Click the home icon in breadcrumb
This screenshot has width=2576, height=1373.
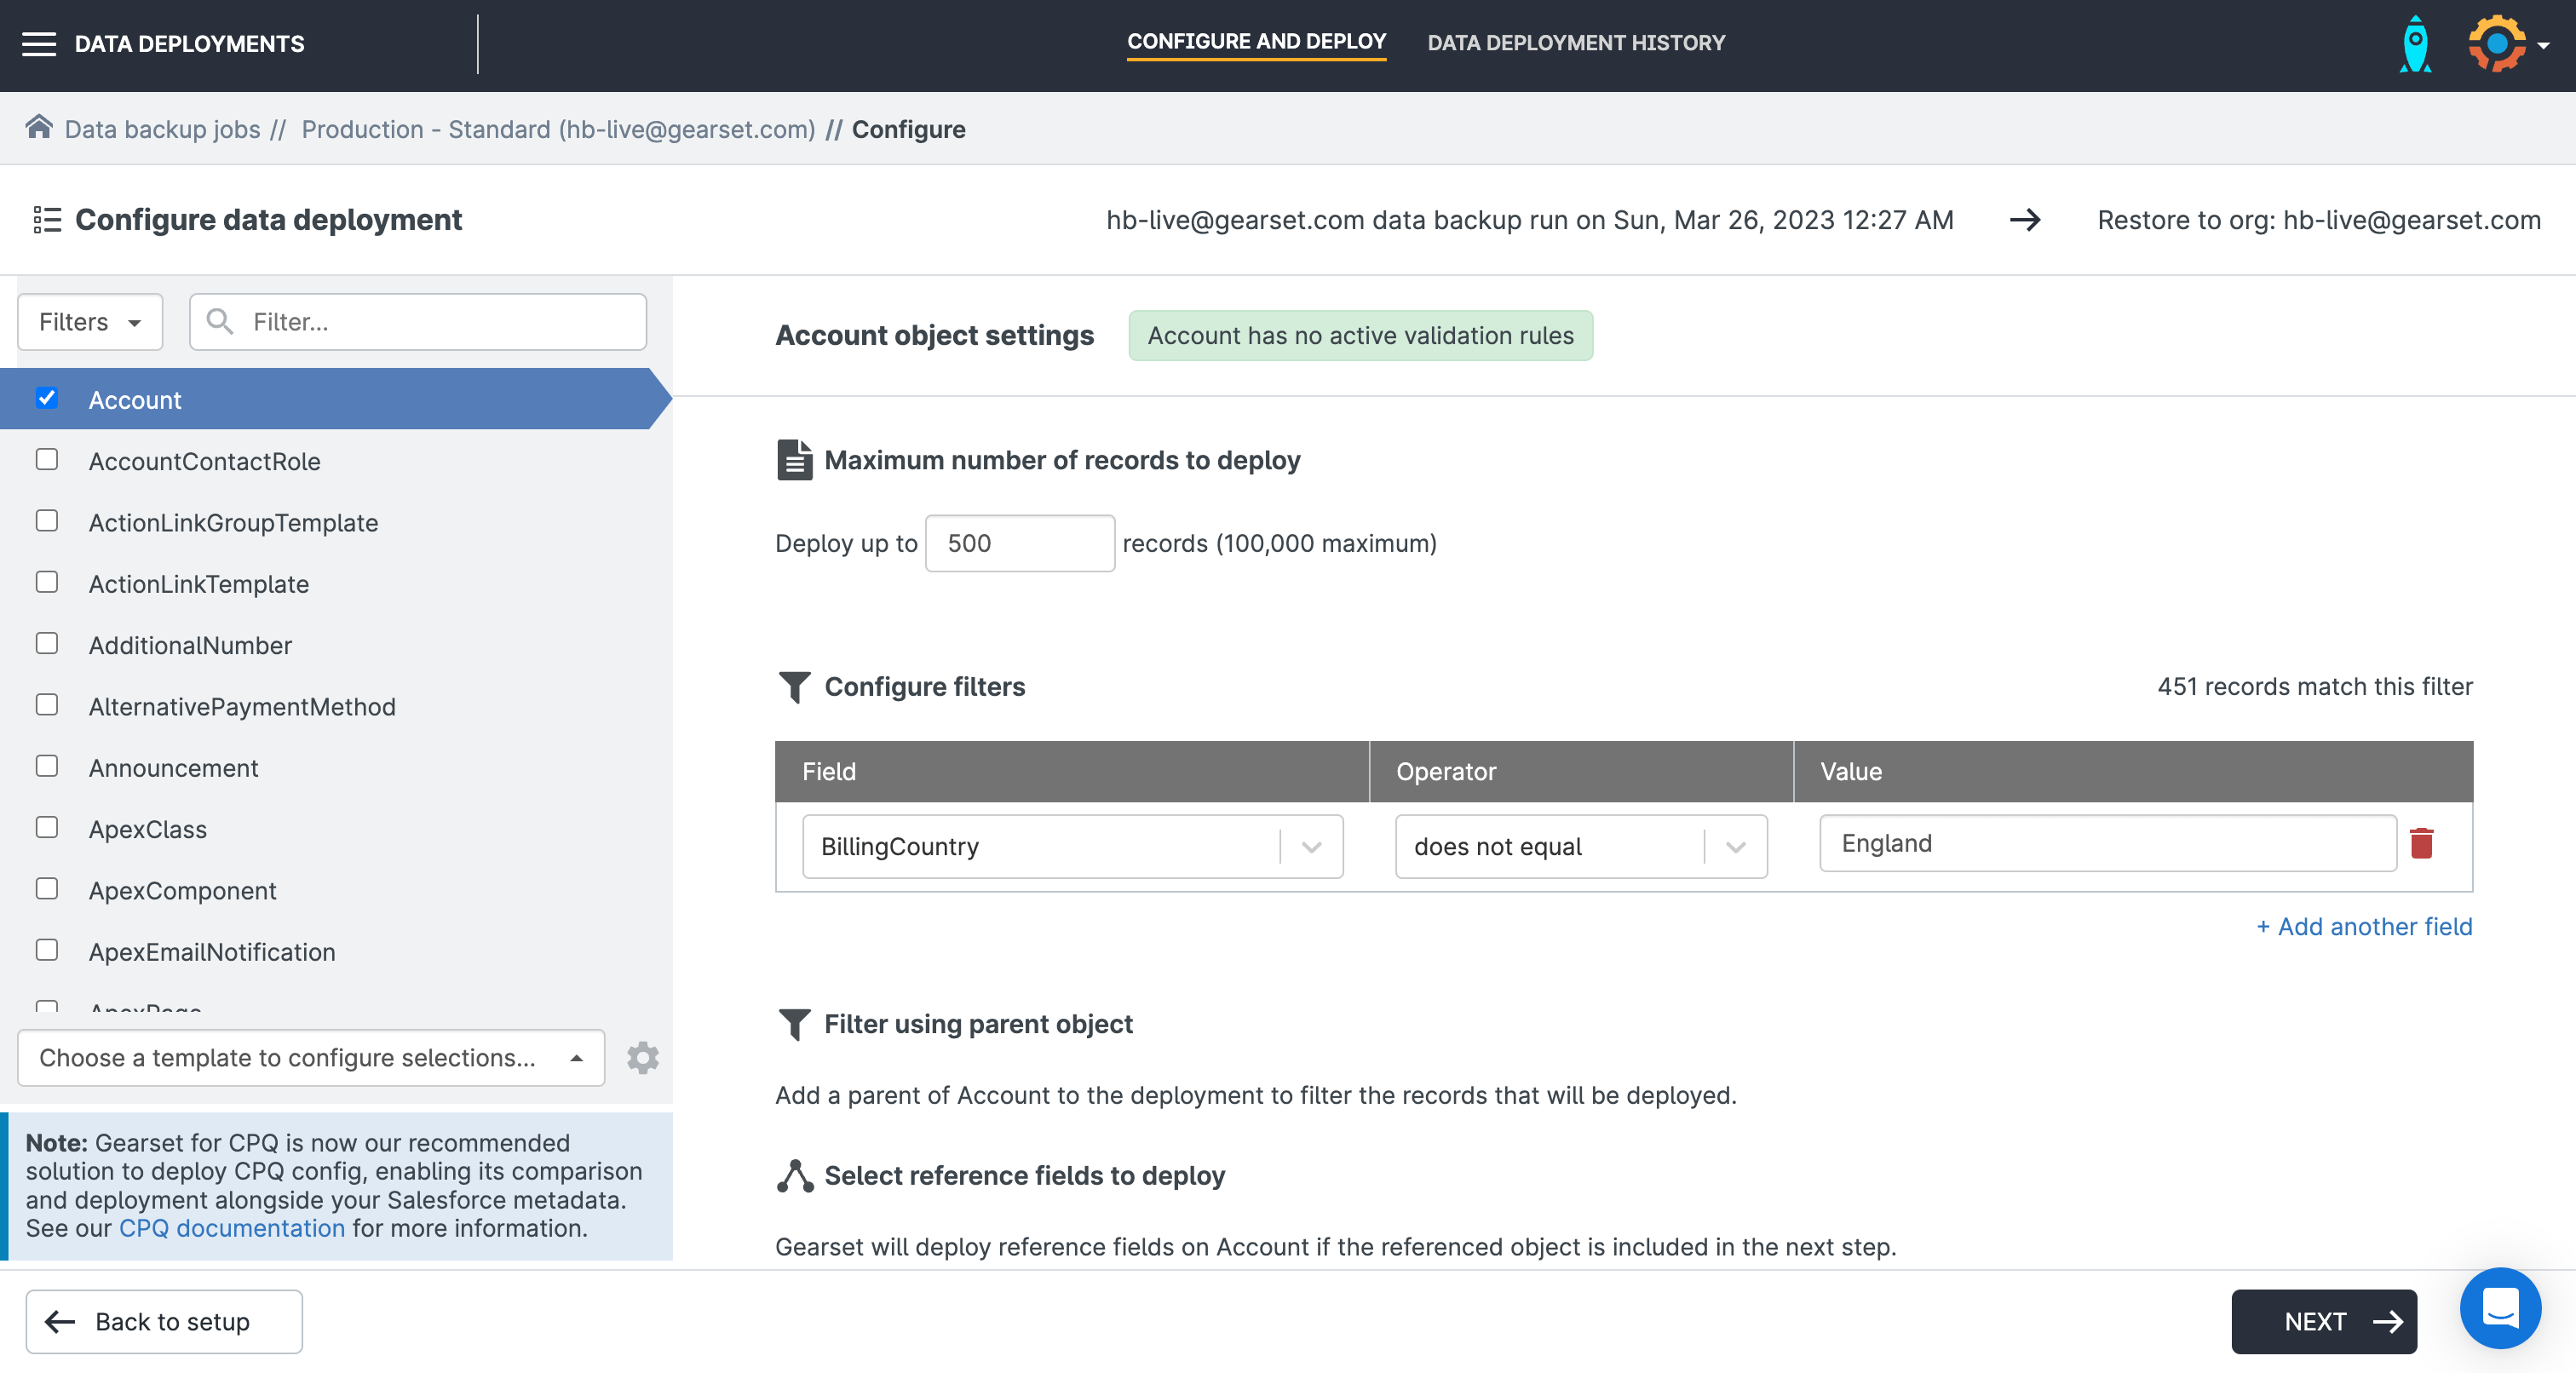pyautogui.click(x=39, y=127)
